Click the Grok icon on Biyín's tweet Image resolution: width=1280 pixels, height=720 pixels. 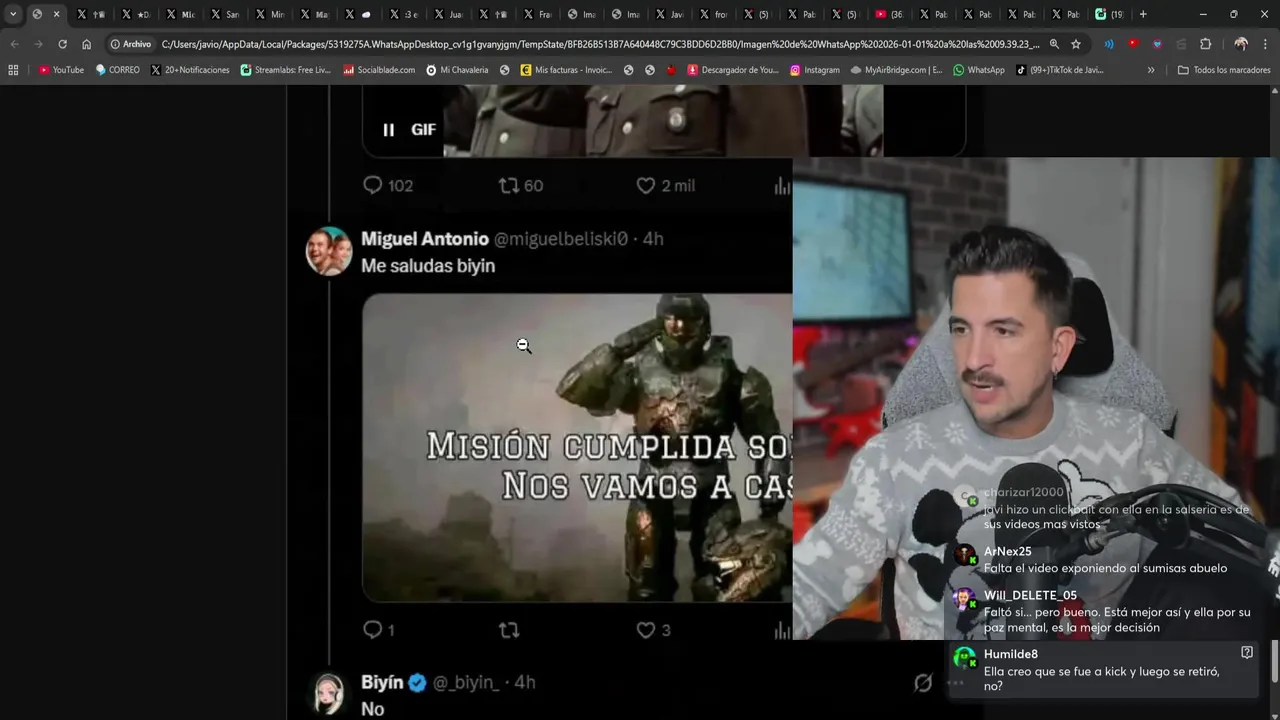click(923, 682)
